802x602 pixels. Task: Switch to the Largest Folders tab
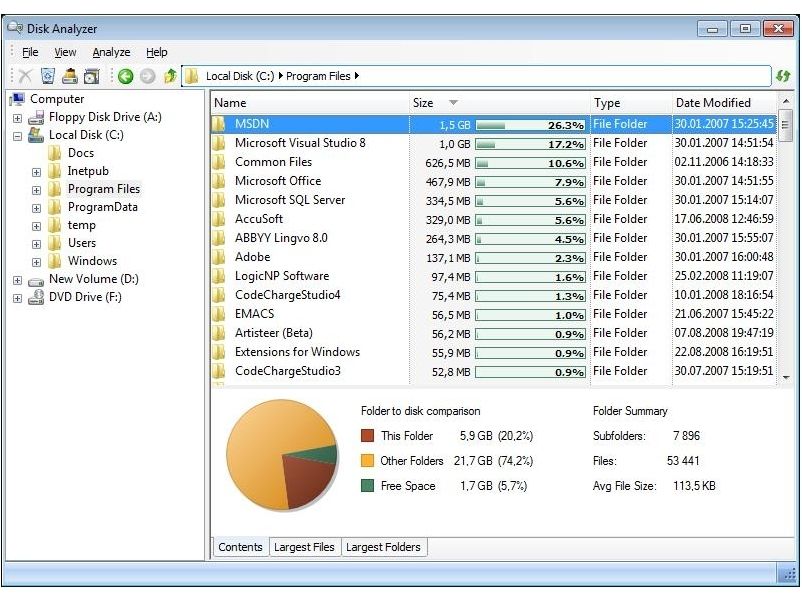point(383,547)
